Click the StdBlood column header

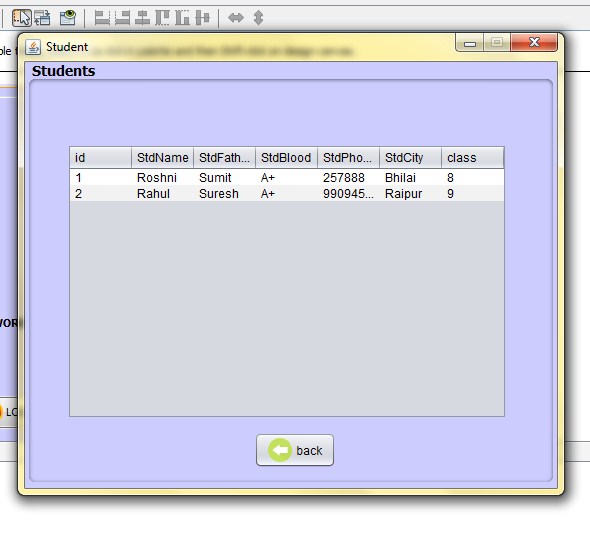286,158
